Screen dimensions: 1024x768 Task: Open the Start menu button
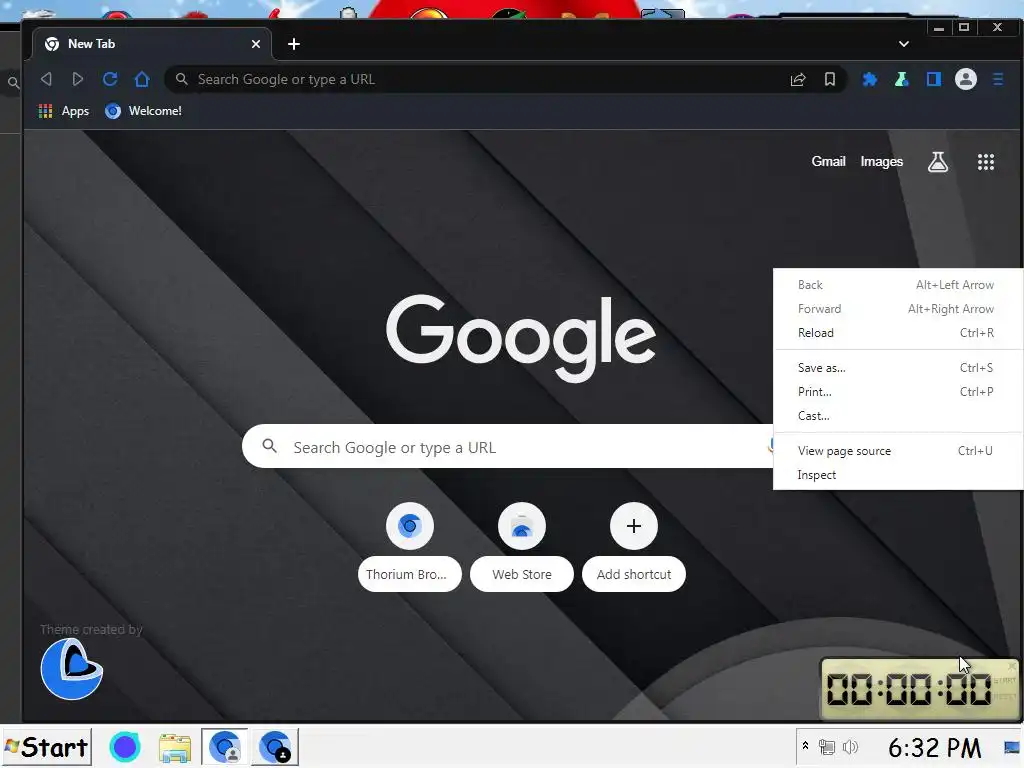point(47,747)
